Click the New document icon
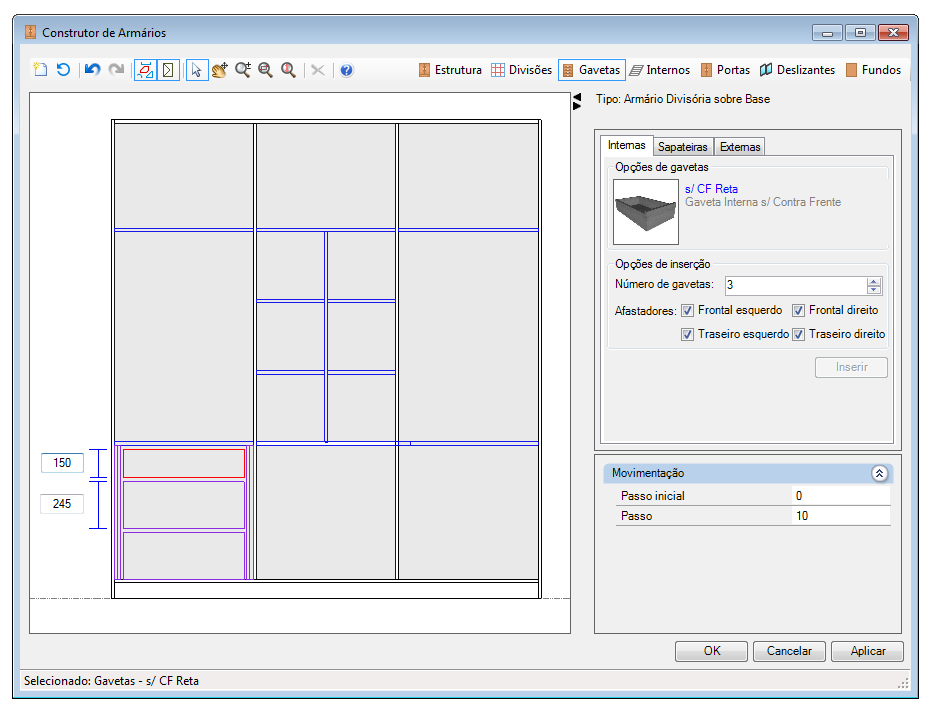The height and width of the screenshot is (706, 948). (41, 70)
